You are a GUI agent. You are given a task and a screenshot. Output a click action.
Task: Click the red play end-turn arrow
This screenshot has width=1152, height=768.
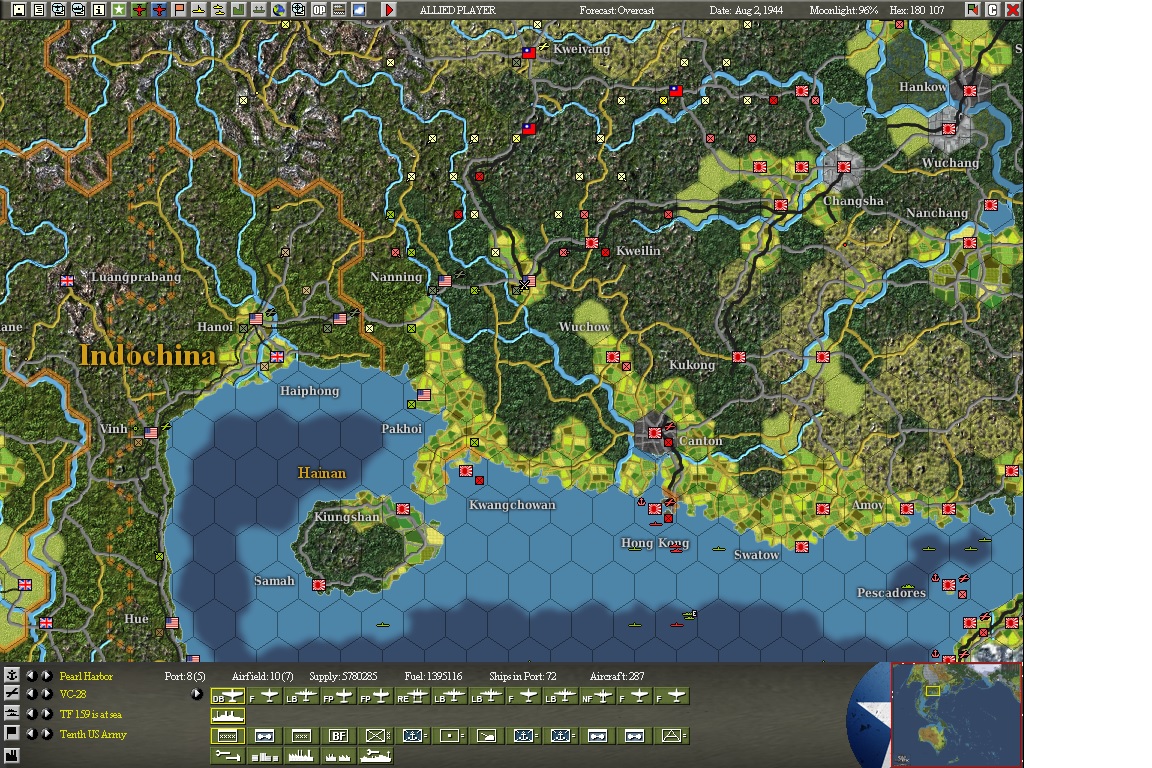coord(389,10)
